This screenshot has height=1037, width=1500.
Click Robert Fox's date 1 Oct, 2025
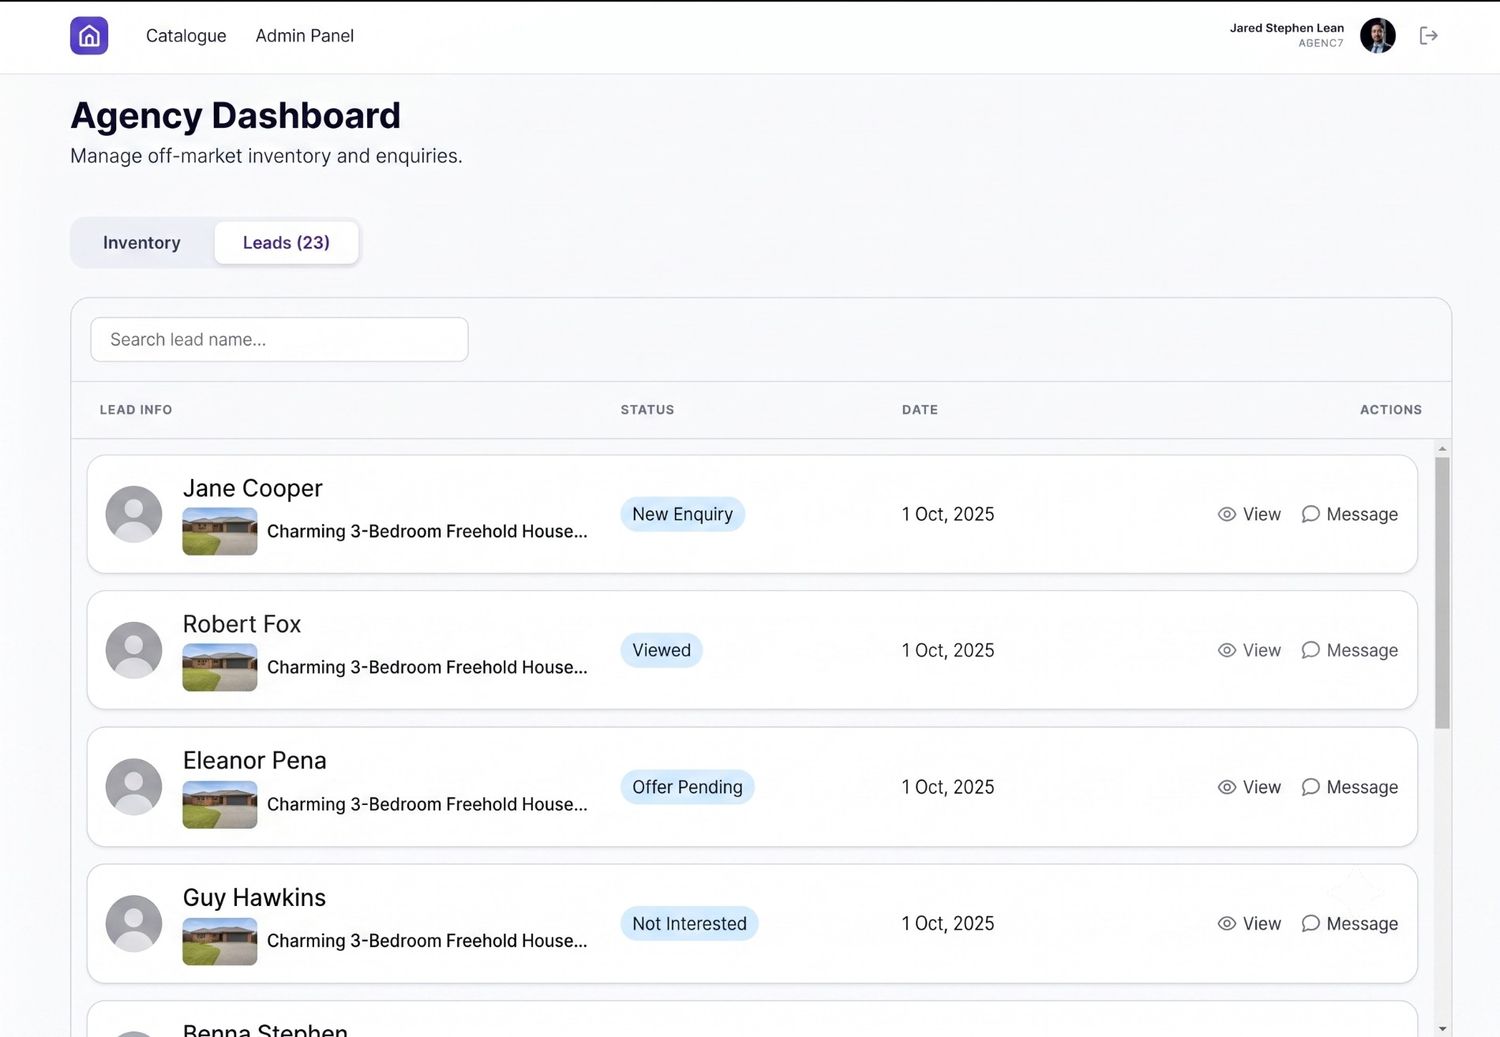[x=948, y=650]
